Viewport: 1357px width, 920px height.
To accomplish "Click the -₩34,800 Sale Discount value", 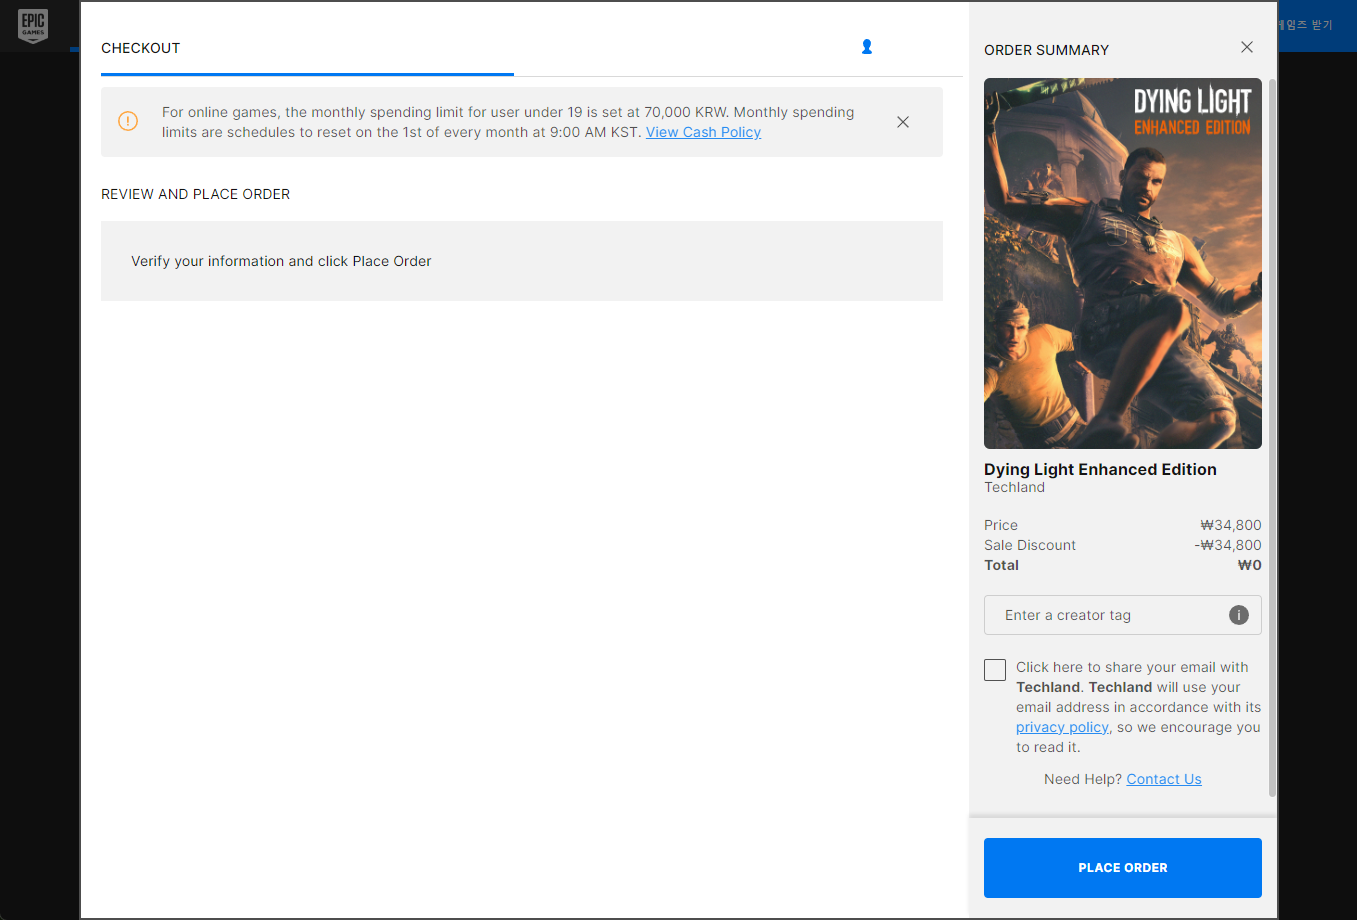I will (x=1228, y=545).
